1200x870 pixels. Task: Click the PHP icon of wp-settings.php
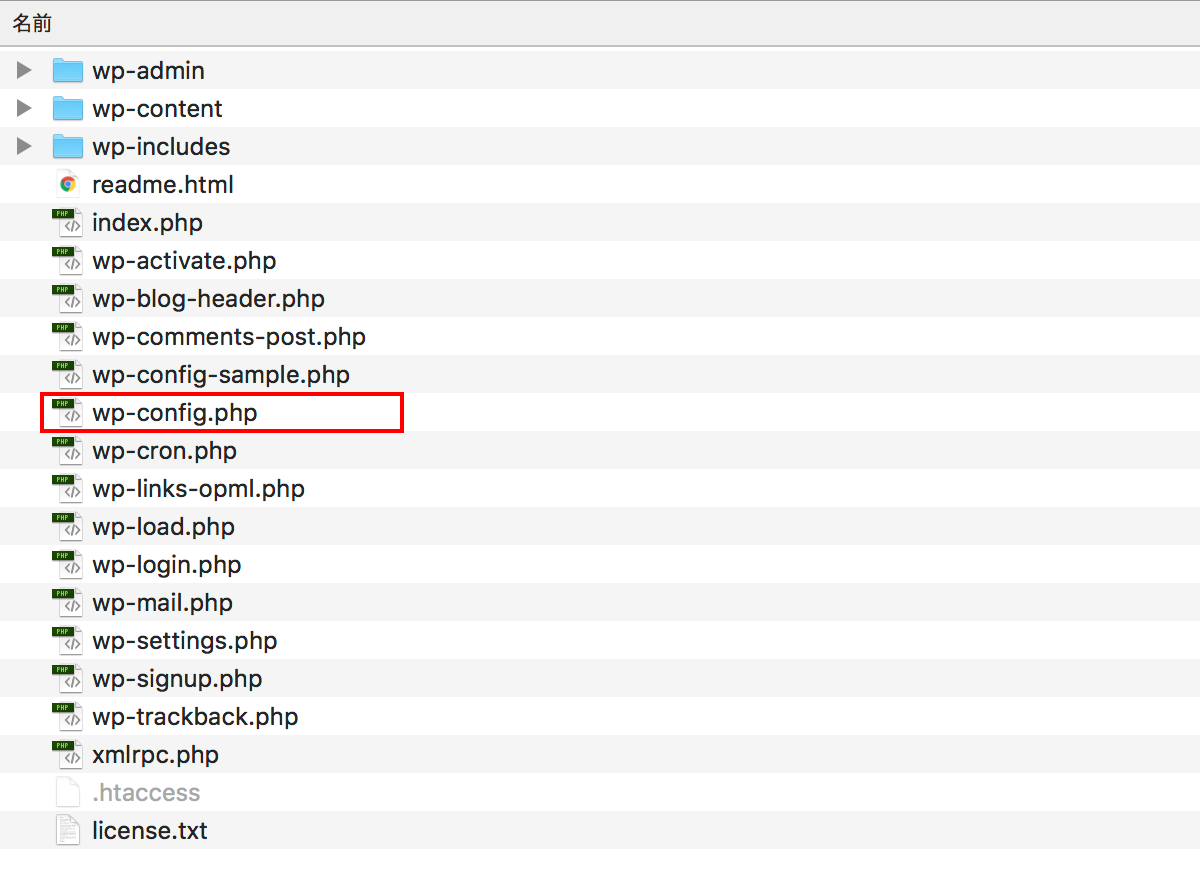[x=67, y=640]
